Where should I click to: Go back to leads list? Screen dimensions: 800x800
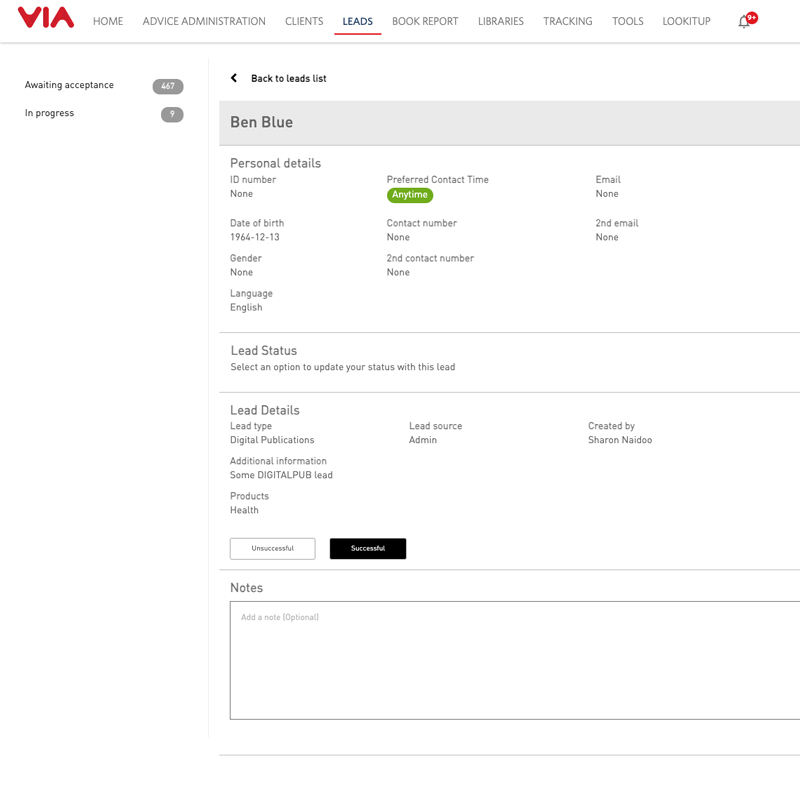(x=289, y=79)
